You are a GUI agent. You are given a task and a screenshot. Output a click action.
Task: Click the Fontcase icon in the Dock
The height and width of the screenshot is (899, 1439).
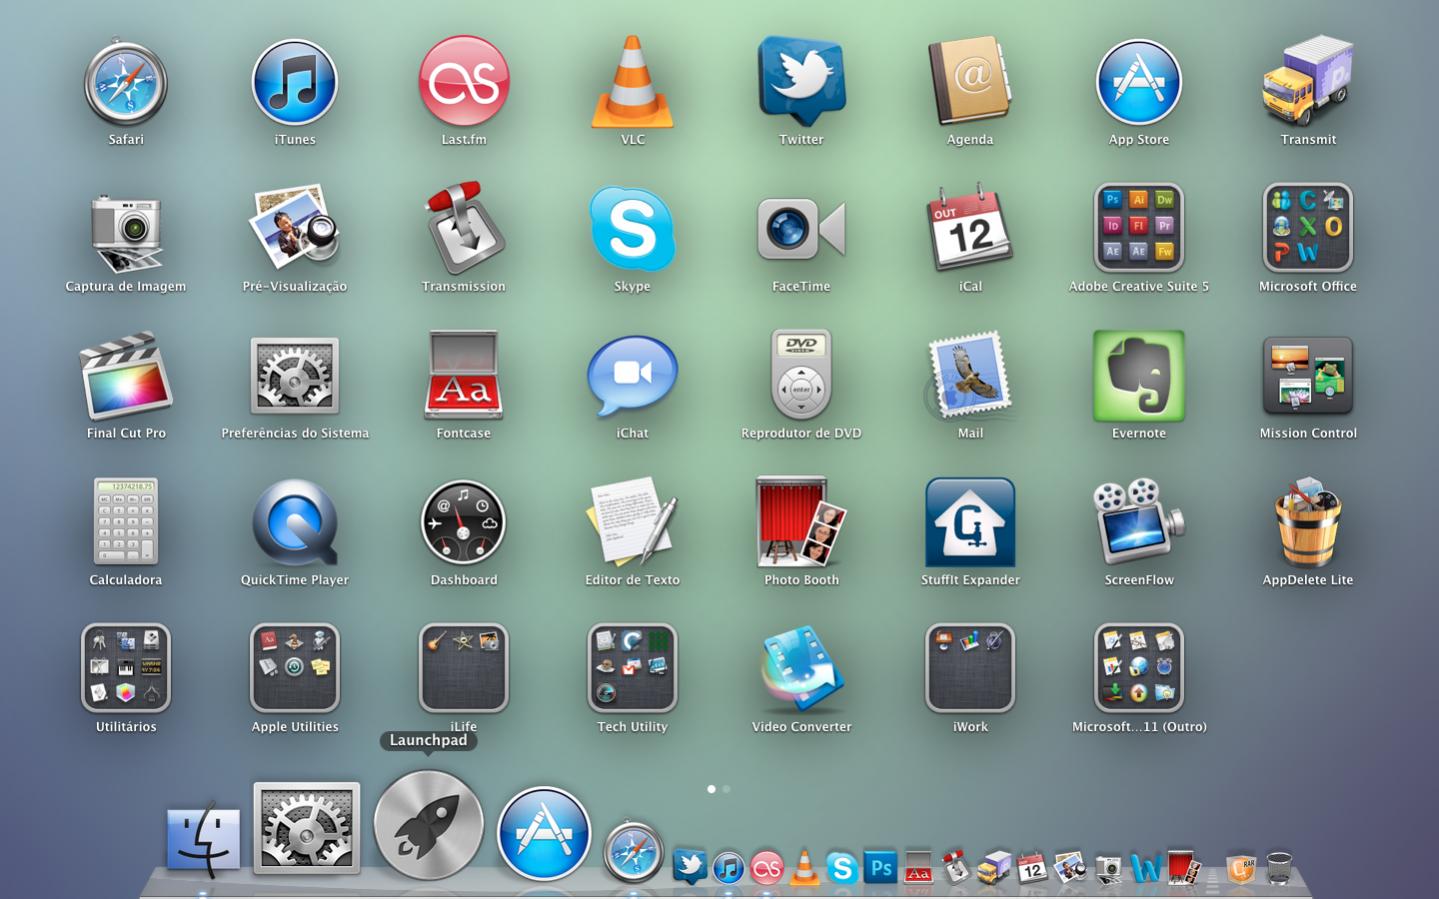pos(918,867)
